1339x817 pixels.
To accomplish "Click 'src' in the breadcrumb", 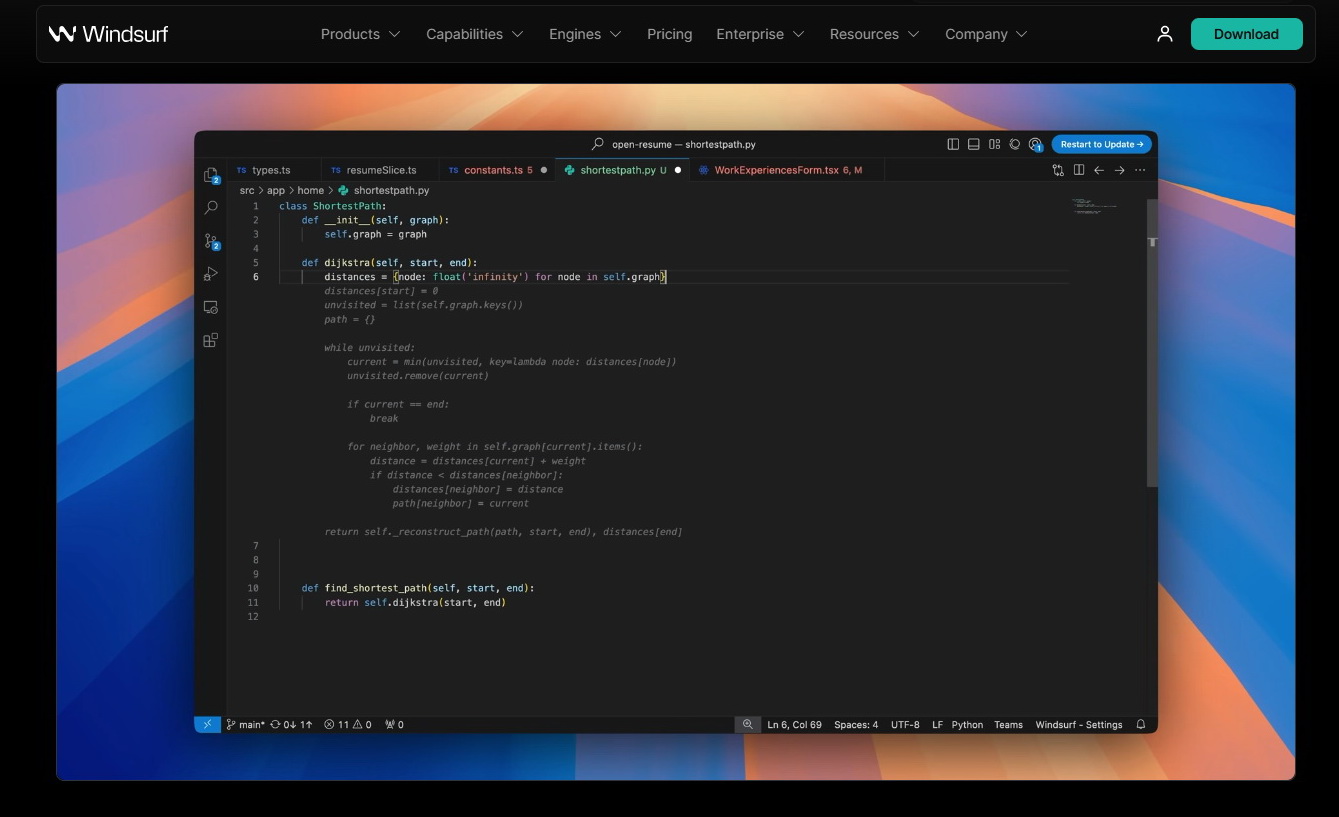I will tap(247, 190).
